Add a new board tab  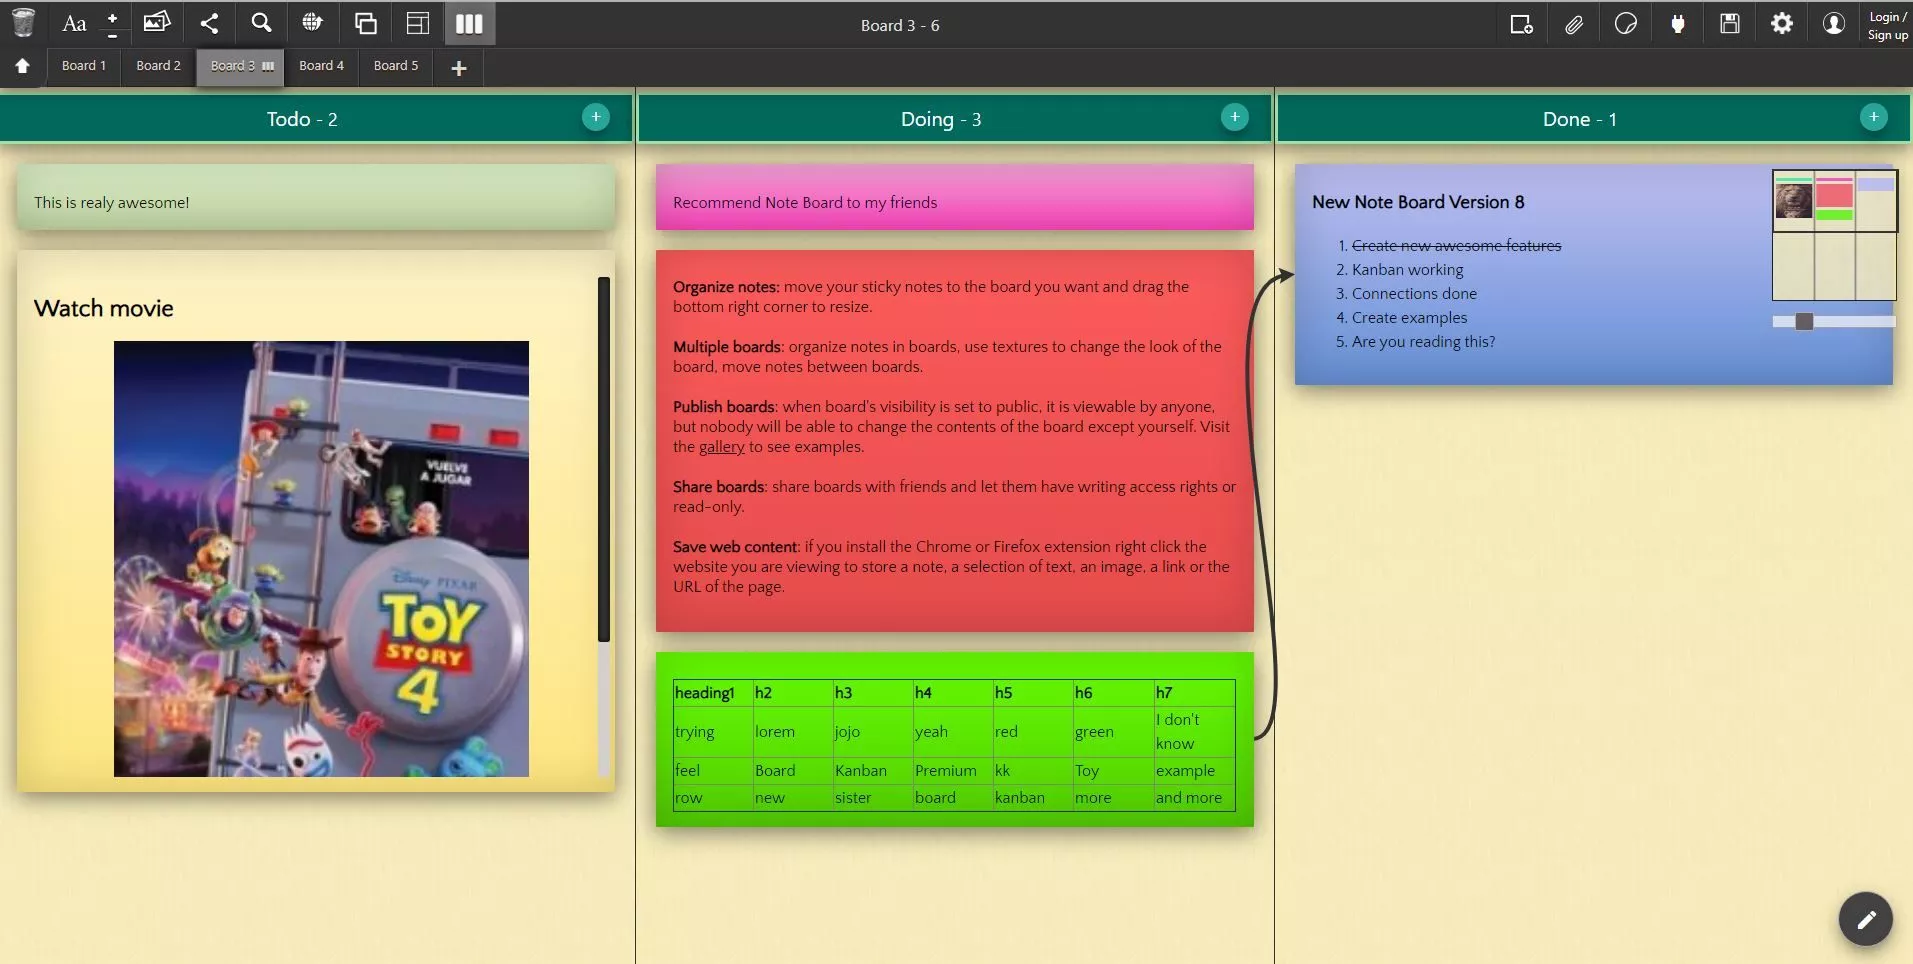tap(459, 68)
